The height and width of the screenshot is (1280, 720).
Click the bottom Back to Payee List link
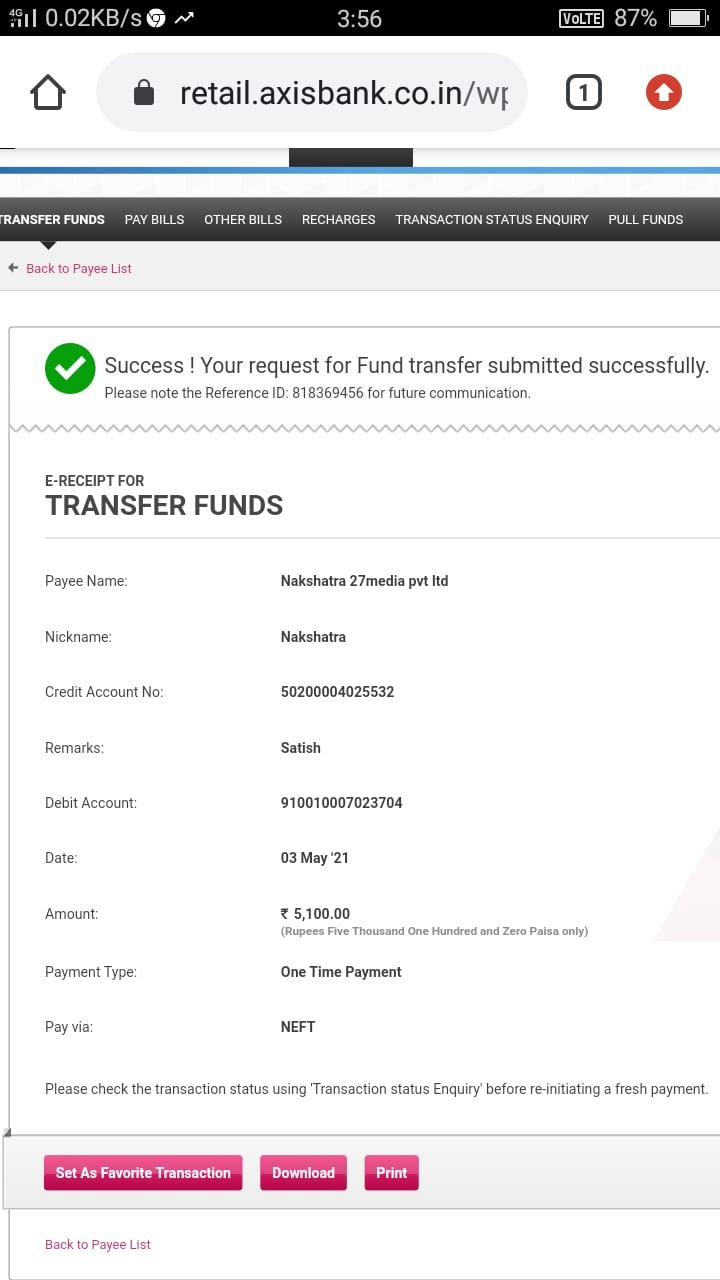[x=98, y=1244]
